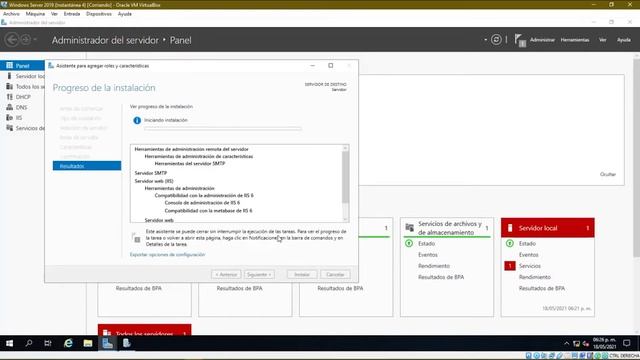Open VirtualBox Archivo menu
The width and height of the screenshot is (640, 360).
point(11,14)
